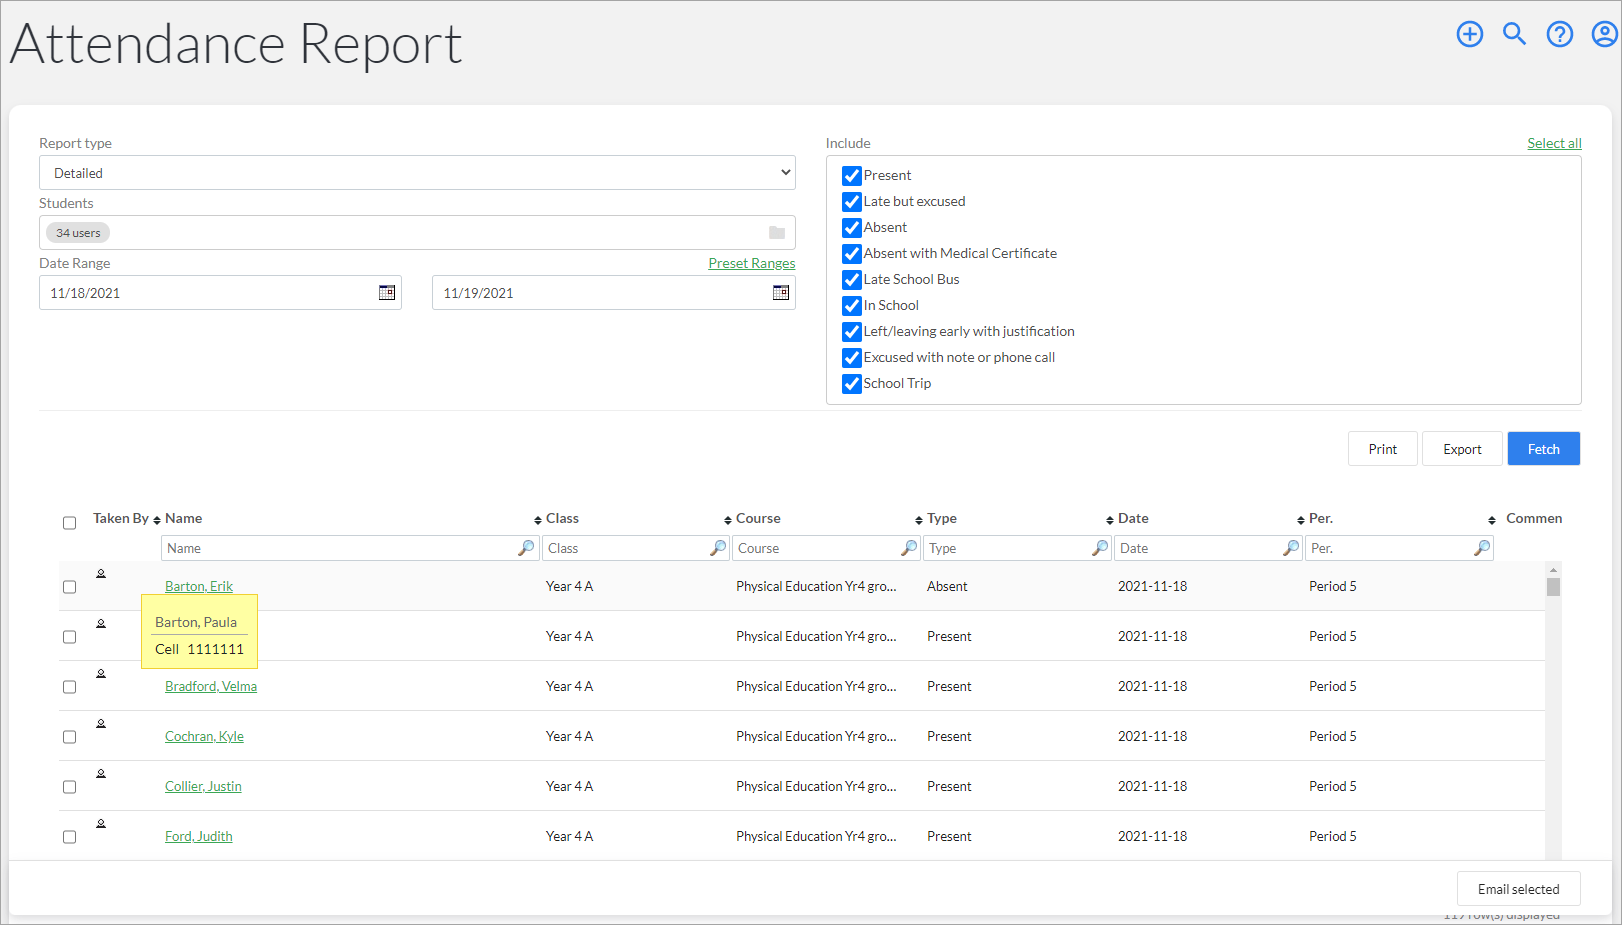1622x925 pixels.
Task: Click the Course filter input field
Action: 827,548
